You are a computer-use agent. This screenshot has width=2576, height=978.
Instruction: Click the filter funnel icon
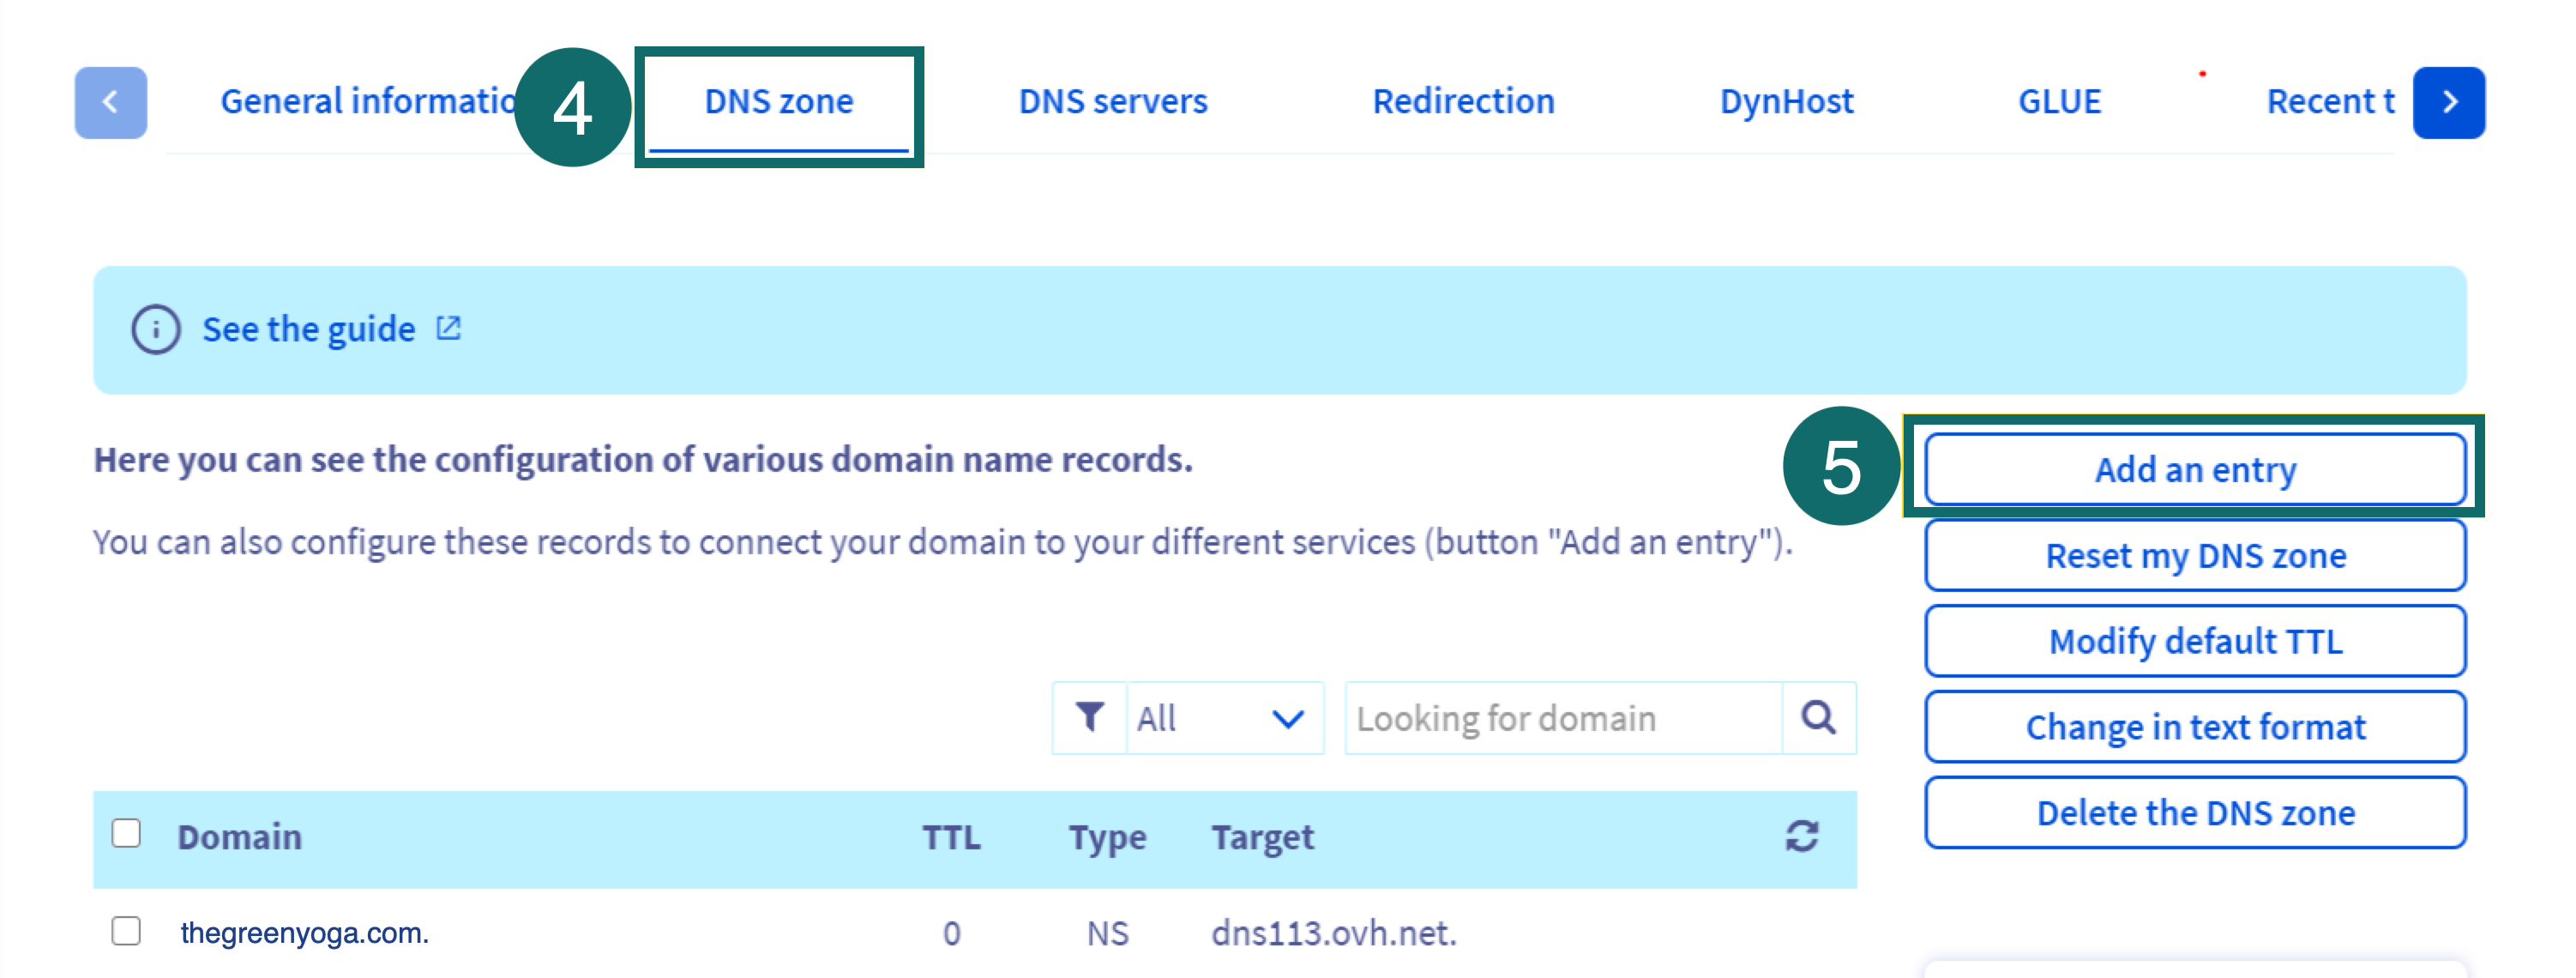[1089, 718]
